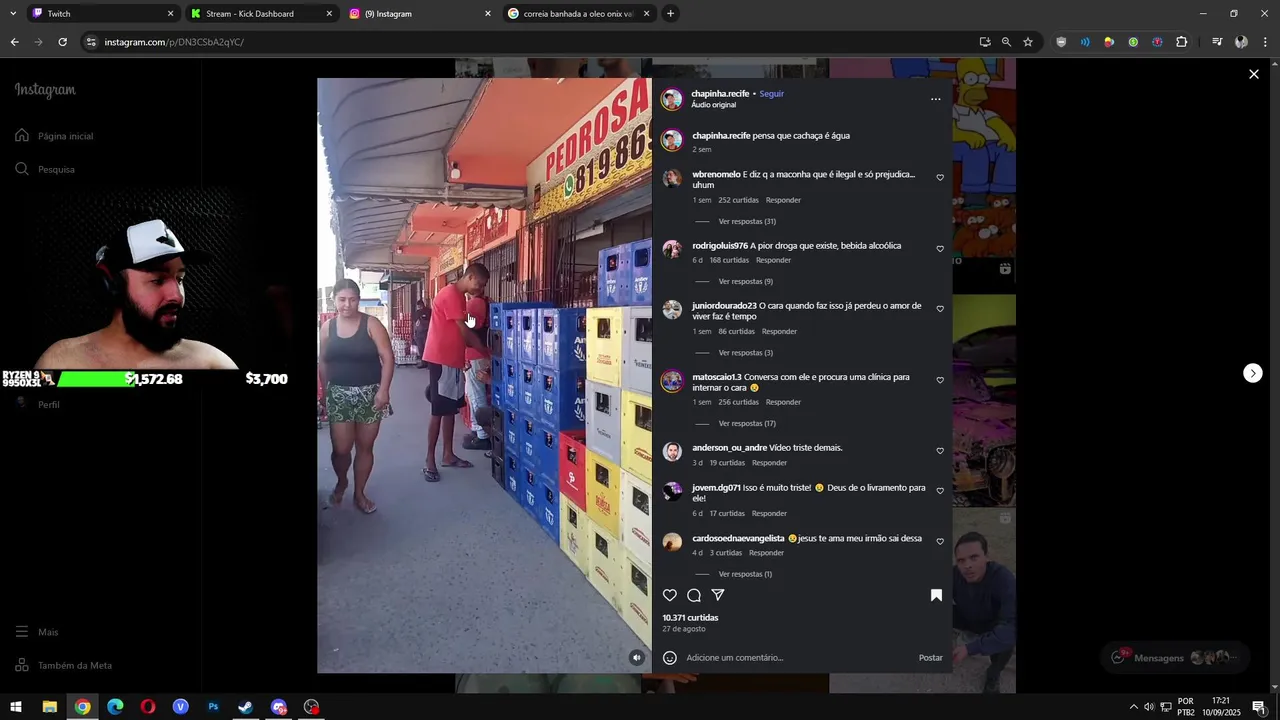This screenshot has height=720, width=1280.
Task: Open the tab search dropdown arrow
Action: point(13,14)
